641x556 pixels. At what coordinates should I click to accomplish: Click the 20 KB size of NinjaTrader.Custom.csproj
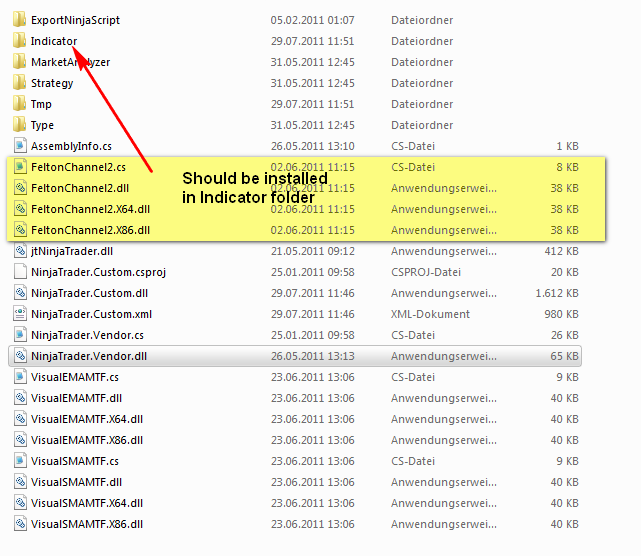565,272
